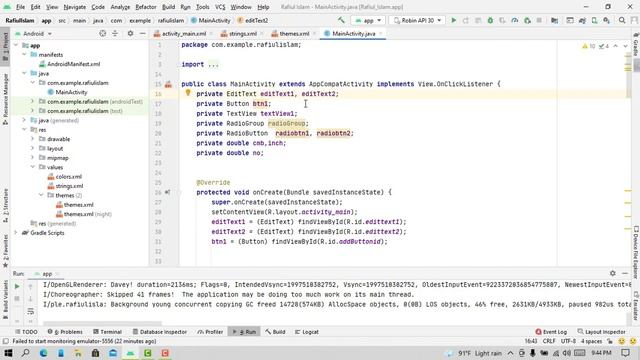The width and height of the screenshot is (640, 360).
Task: Click the gray Stop square in main toolbar
Action: point(539,20)
